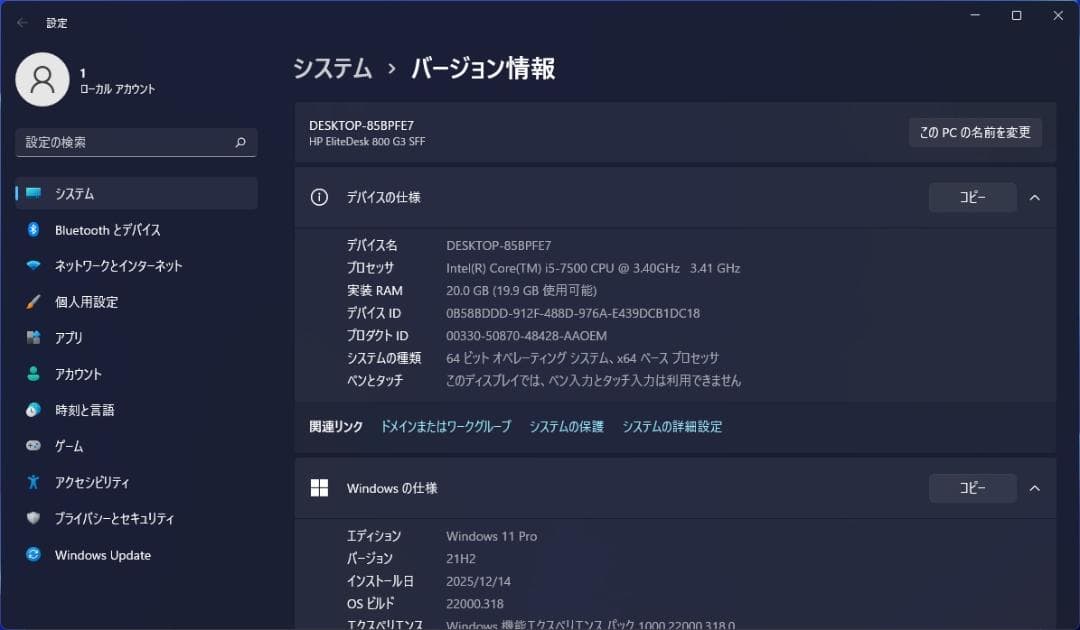Viewport: 1080px width, 630px height.
Task: Select the バージョン情報 breadcrumb
Action: click(x=482, y=68)
